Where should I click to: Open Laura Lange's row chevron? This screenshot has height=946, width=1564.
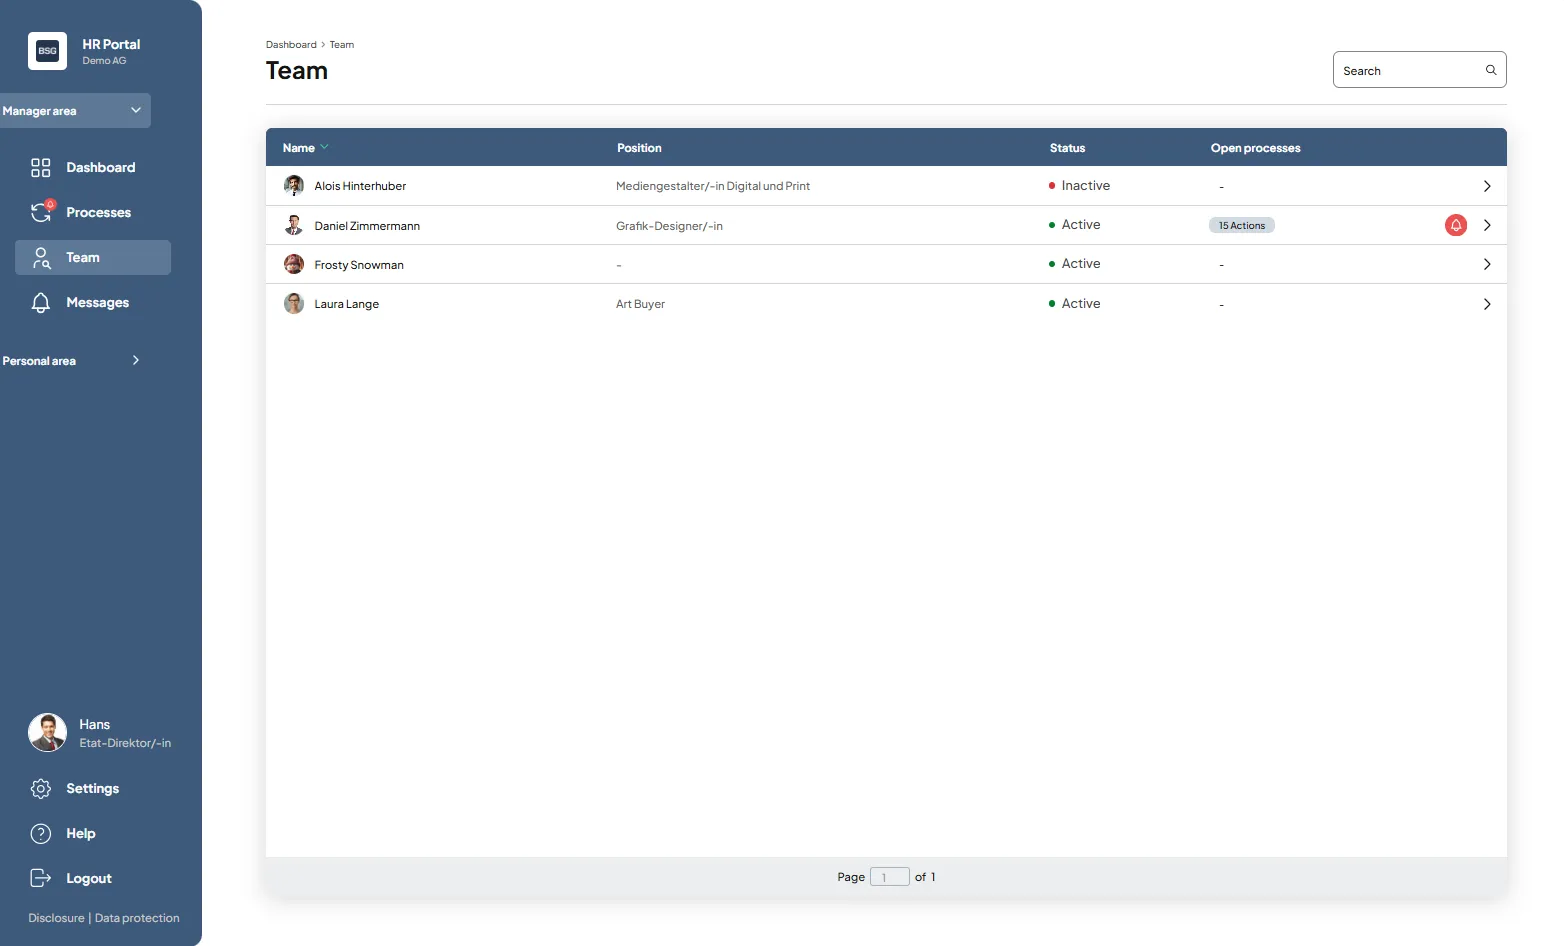[1487, 304]
